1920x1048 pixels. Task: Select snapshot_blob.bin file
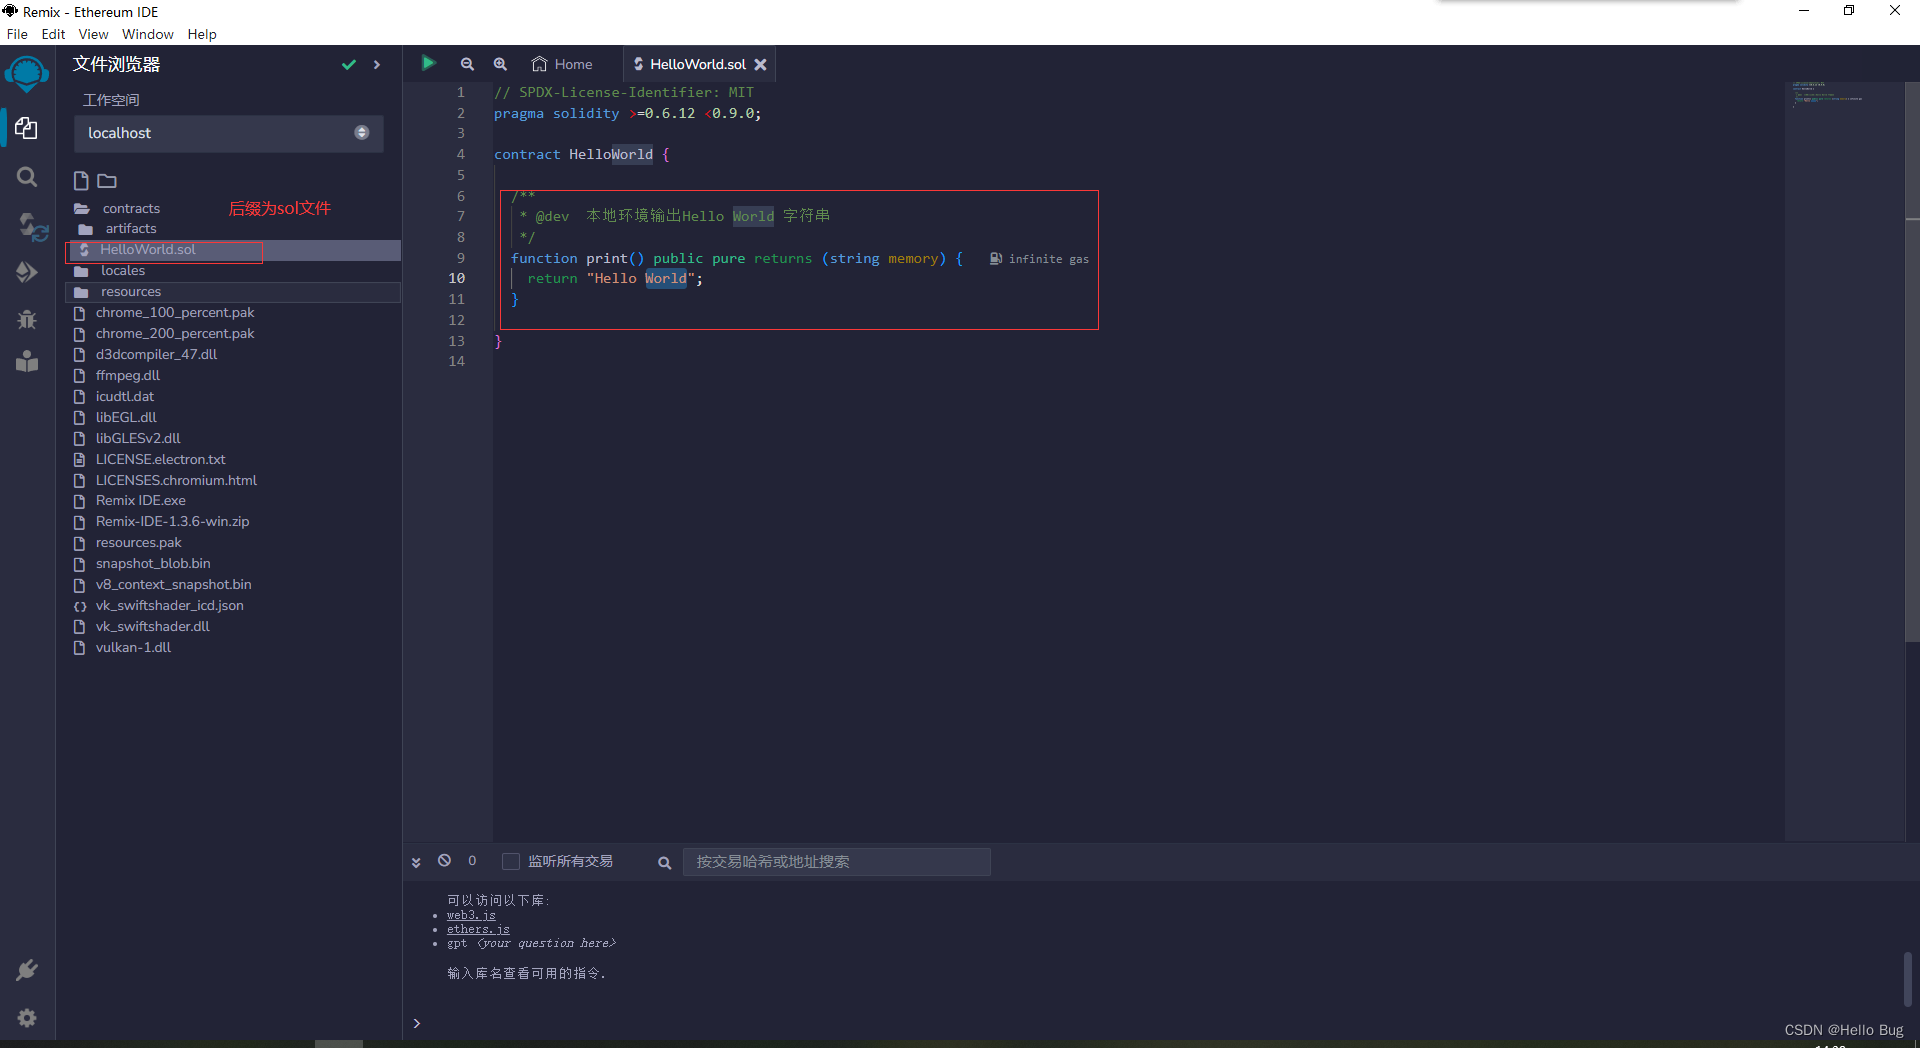(x=153, y=564)
